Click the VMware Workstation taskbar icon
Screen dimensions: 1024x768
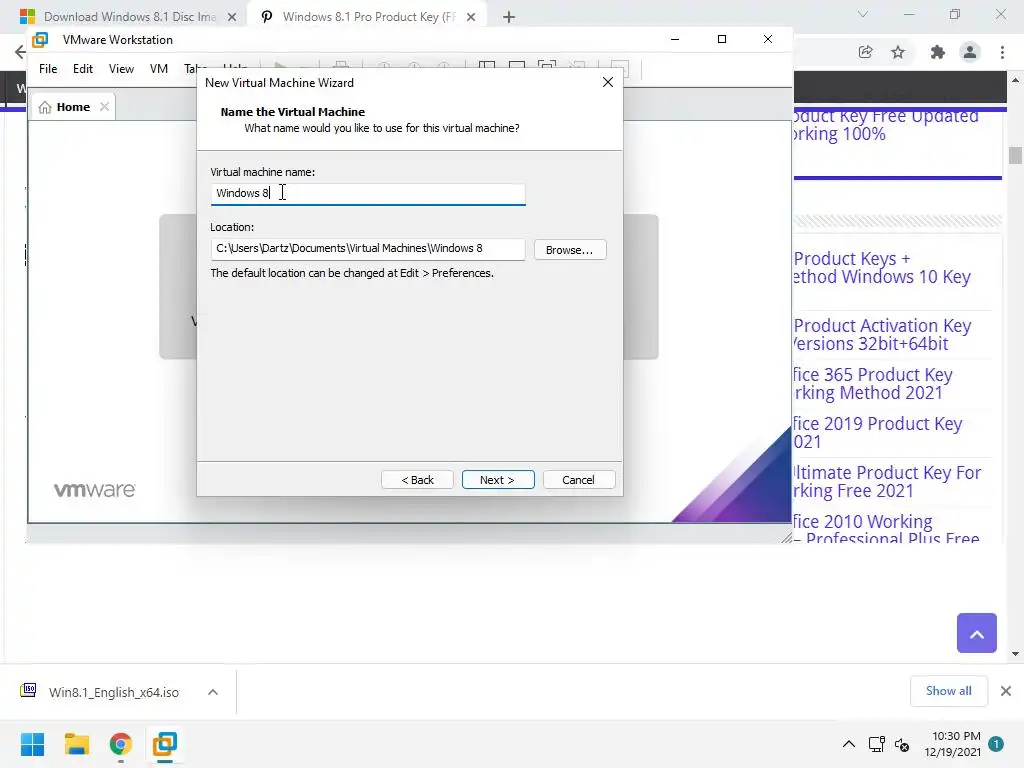coord(165,744)
